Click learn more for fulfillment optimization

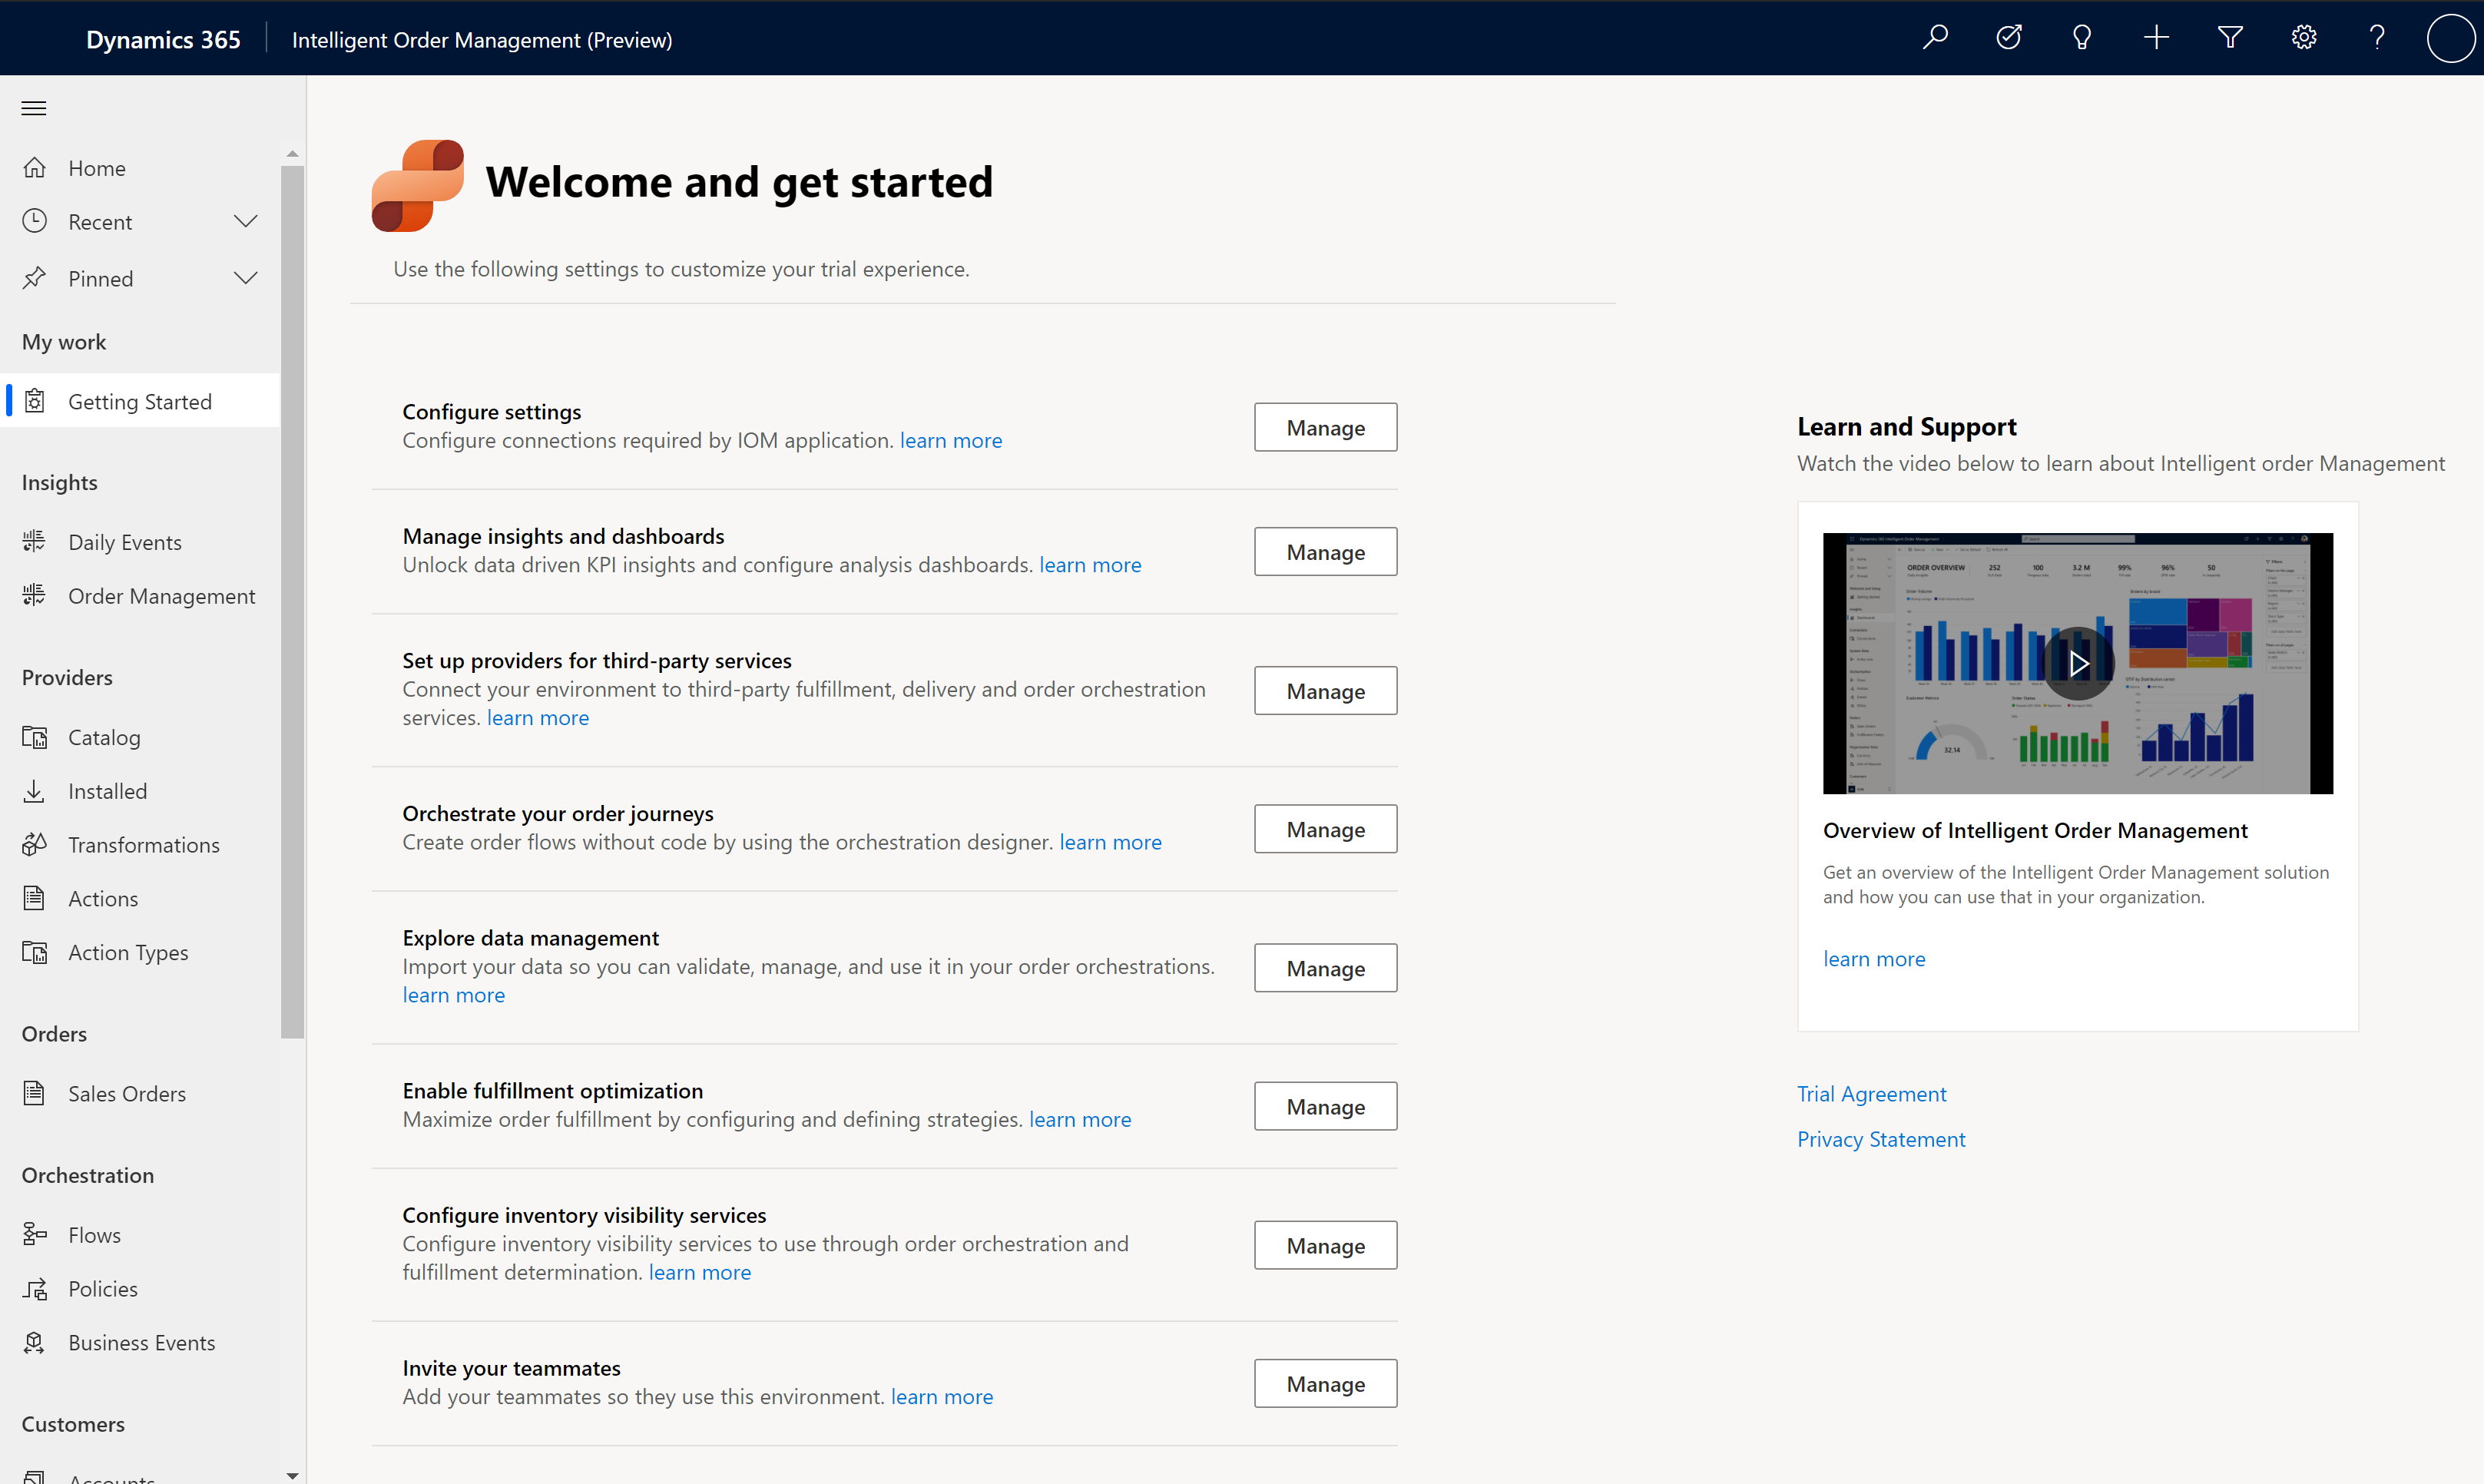tap(1078, 1118)
